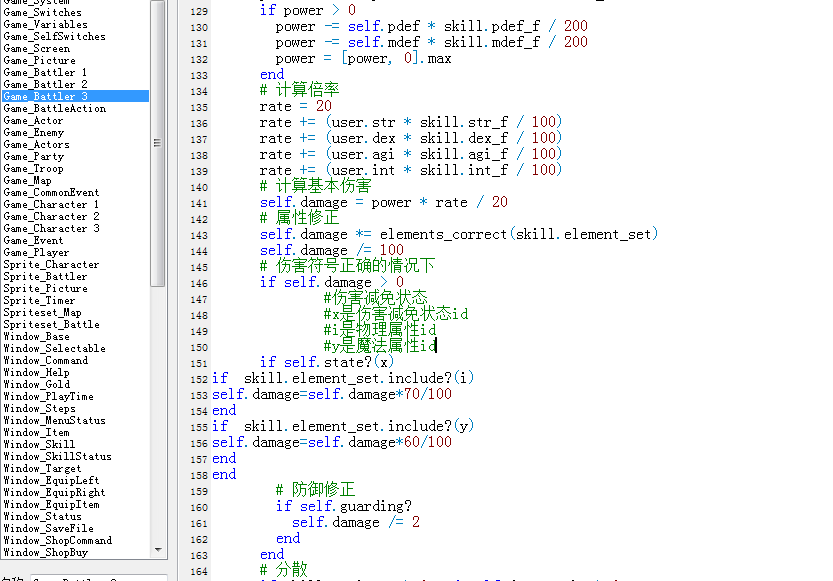Open Window_Item script

(37, 433)
